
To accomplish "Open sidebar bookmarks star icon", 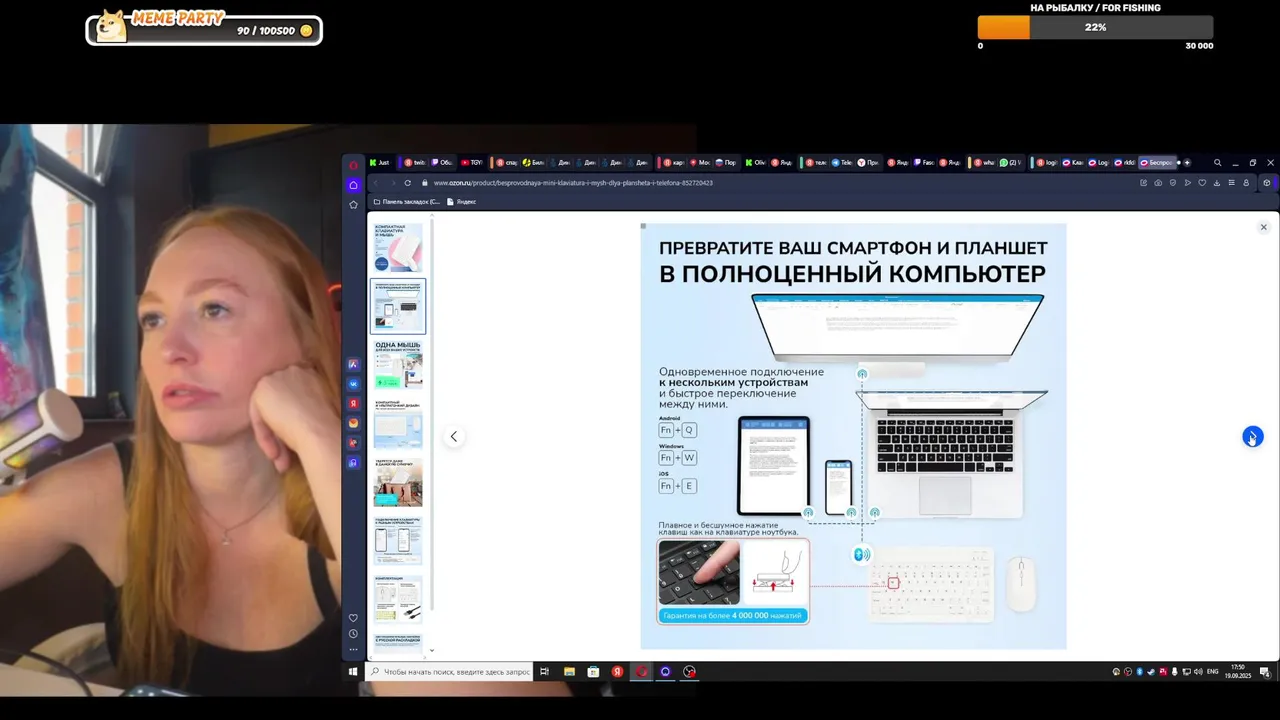I will tap(353, 204).
